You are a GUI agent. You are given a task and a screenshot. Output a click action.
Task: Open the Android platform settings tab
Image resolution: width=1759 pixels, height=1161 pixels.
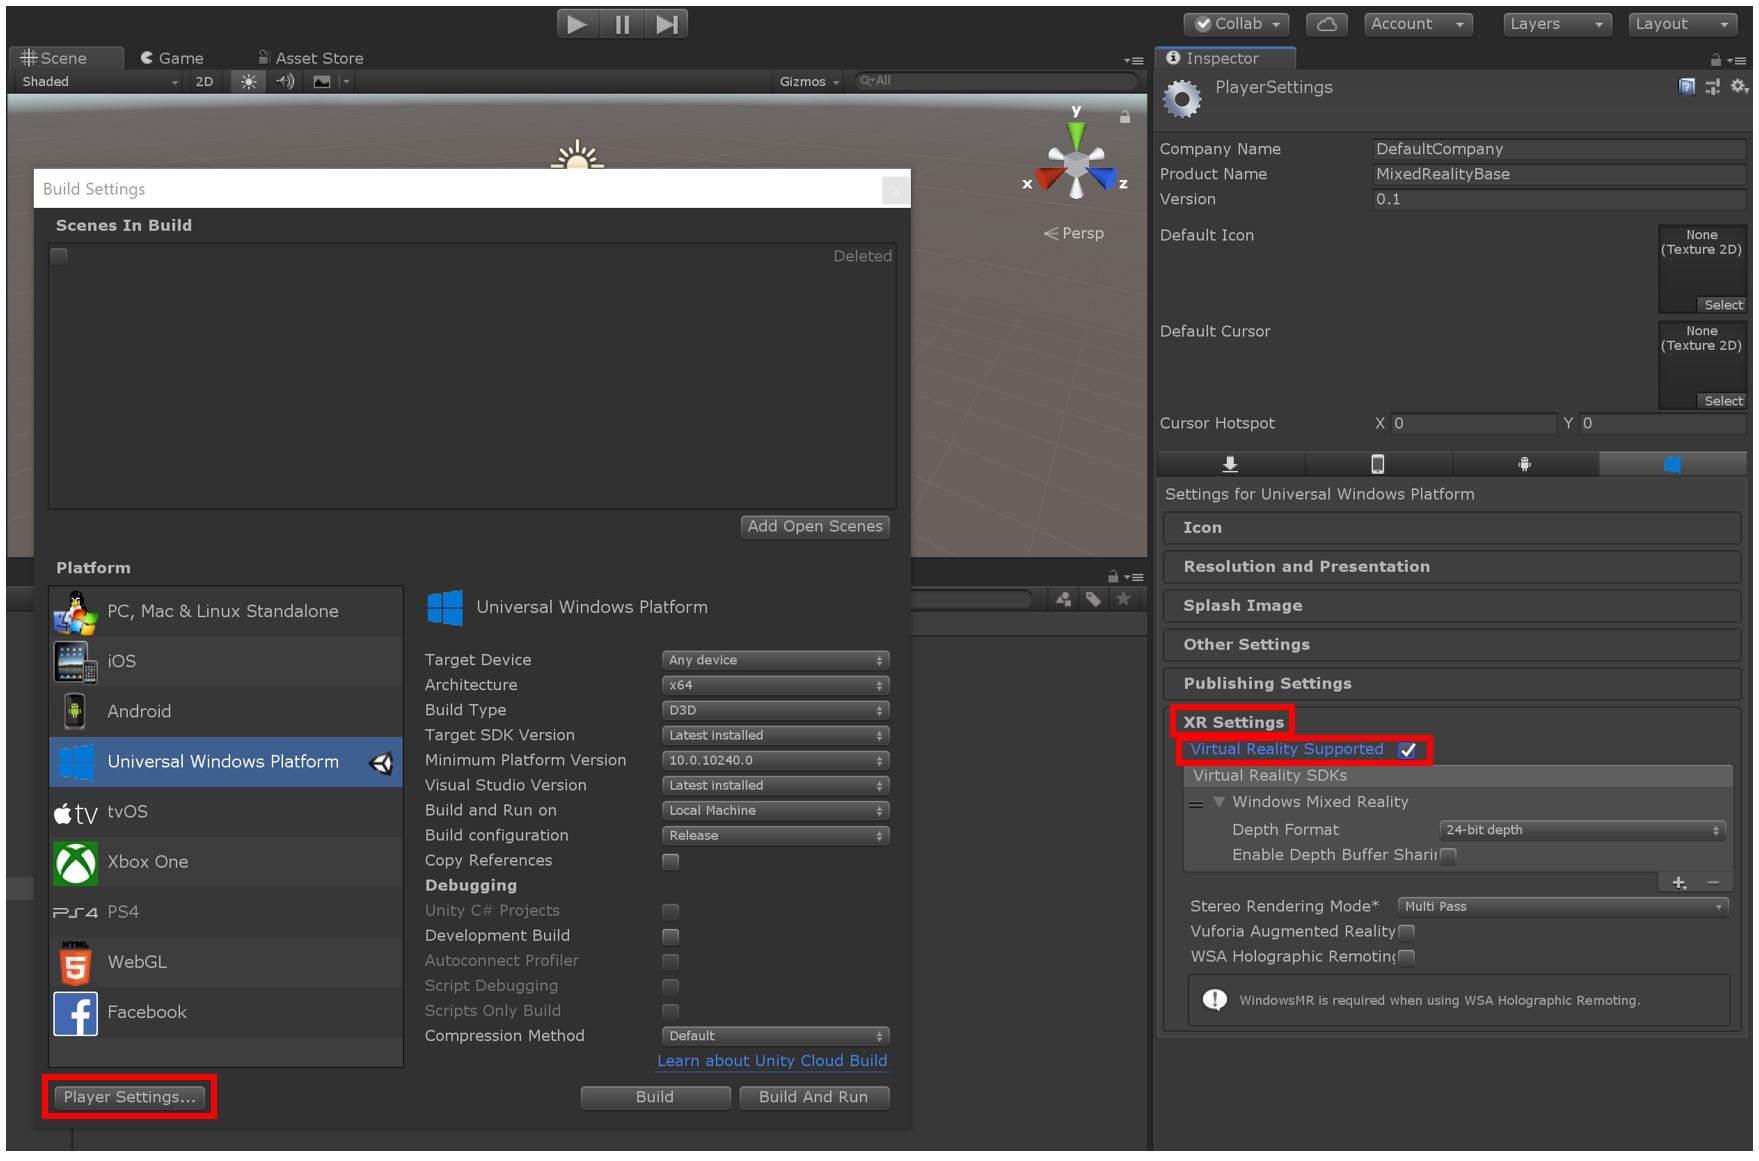tap(1524, 463)
